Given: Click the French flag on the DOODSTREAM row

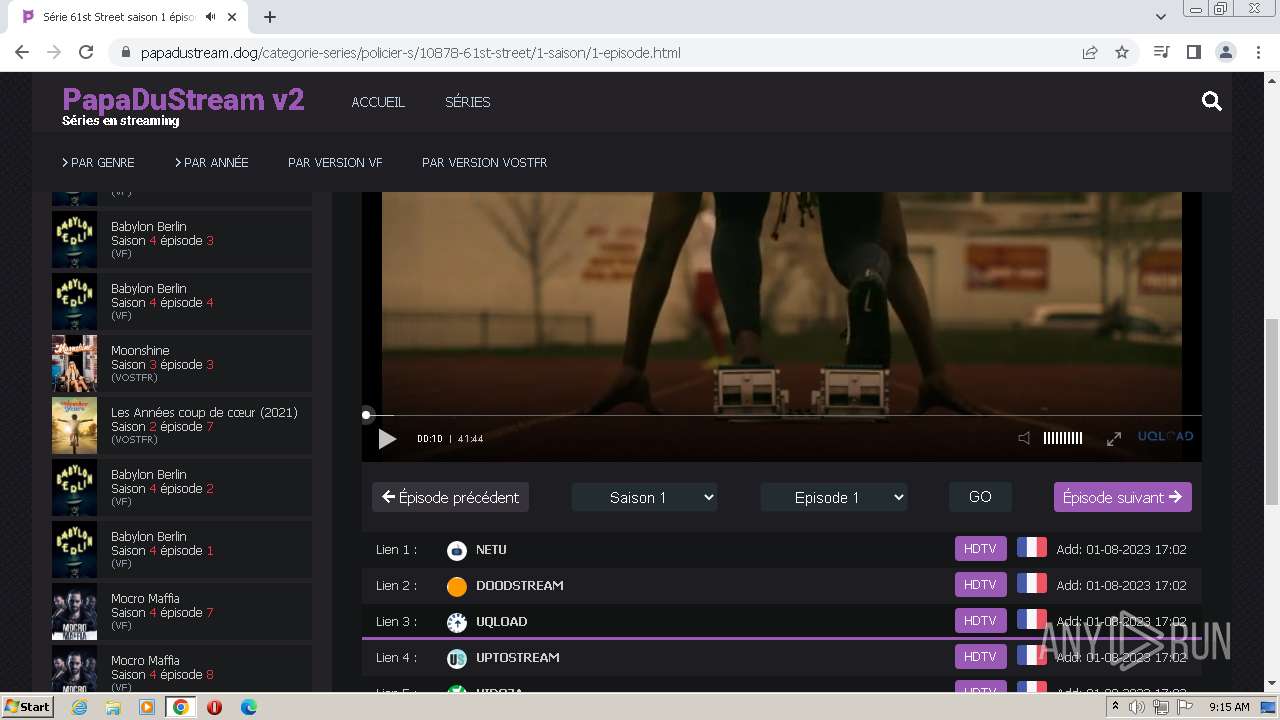Looking at the screenshot, I should point(1032,584).
